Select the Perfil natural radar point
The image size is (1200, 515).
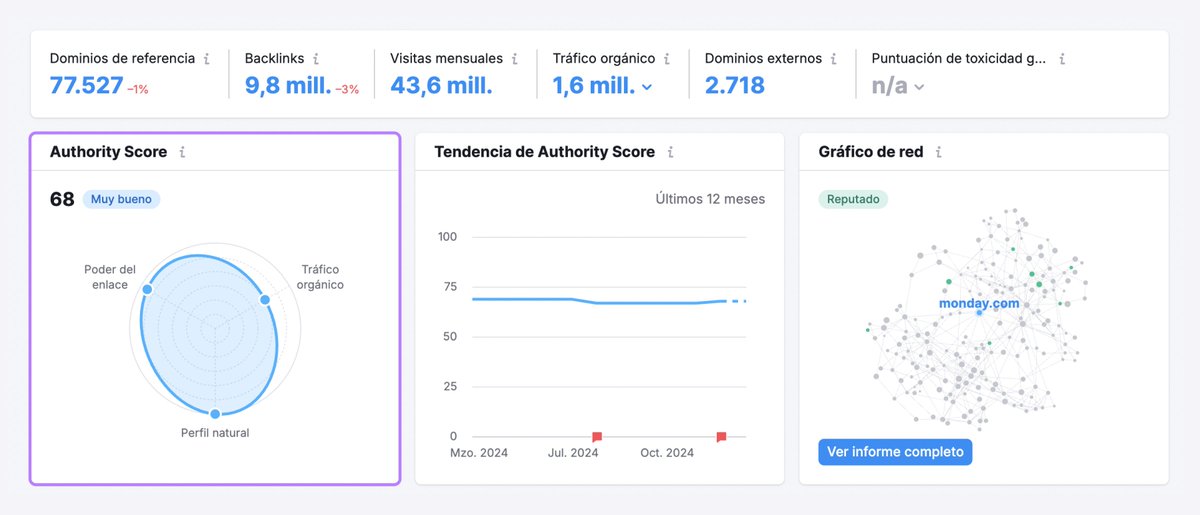(214, 413)
